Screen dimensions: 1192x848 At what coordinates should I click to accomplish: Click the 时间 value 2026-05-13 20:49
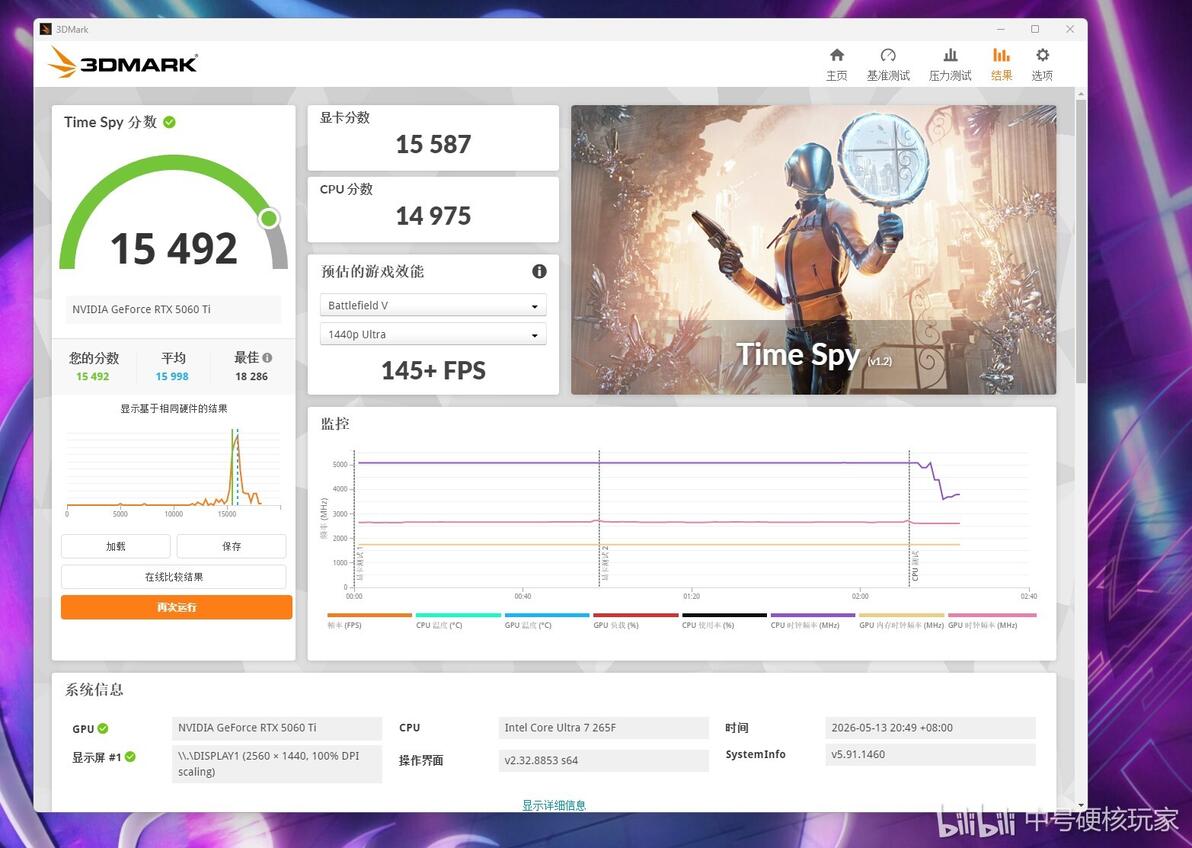click(x=930, y=728)
